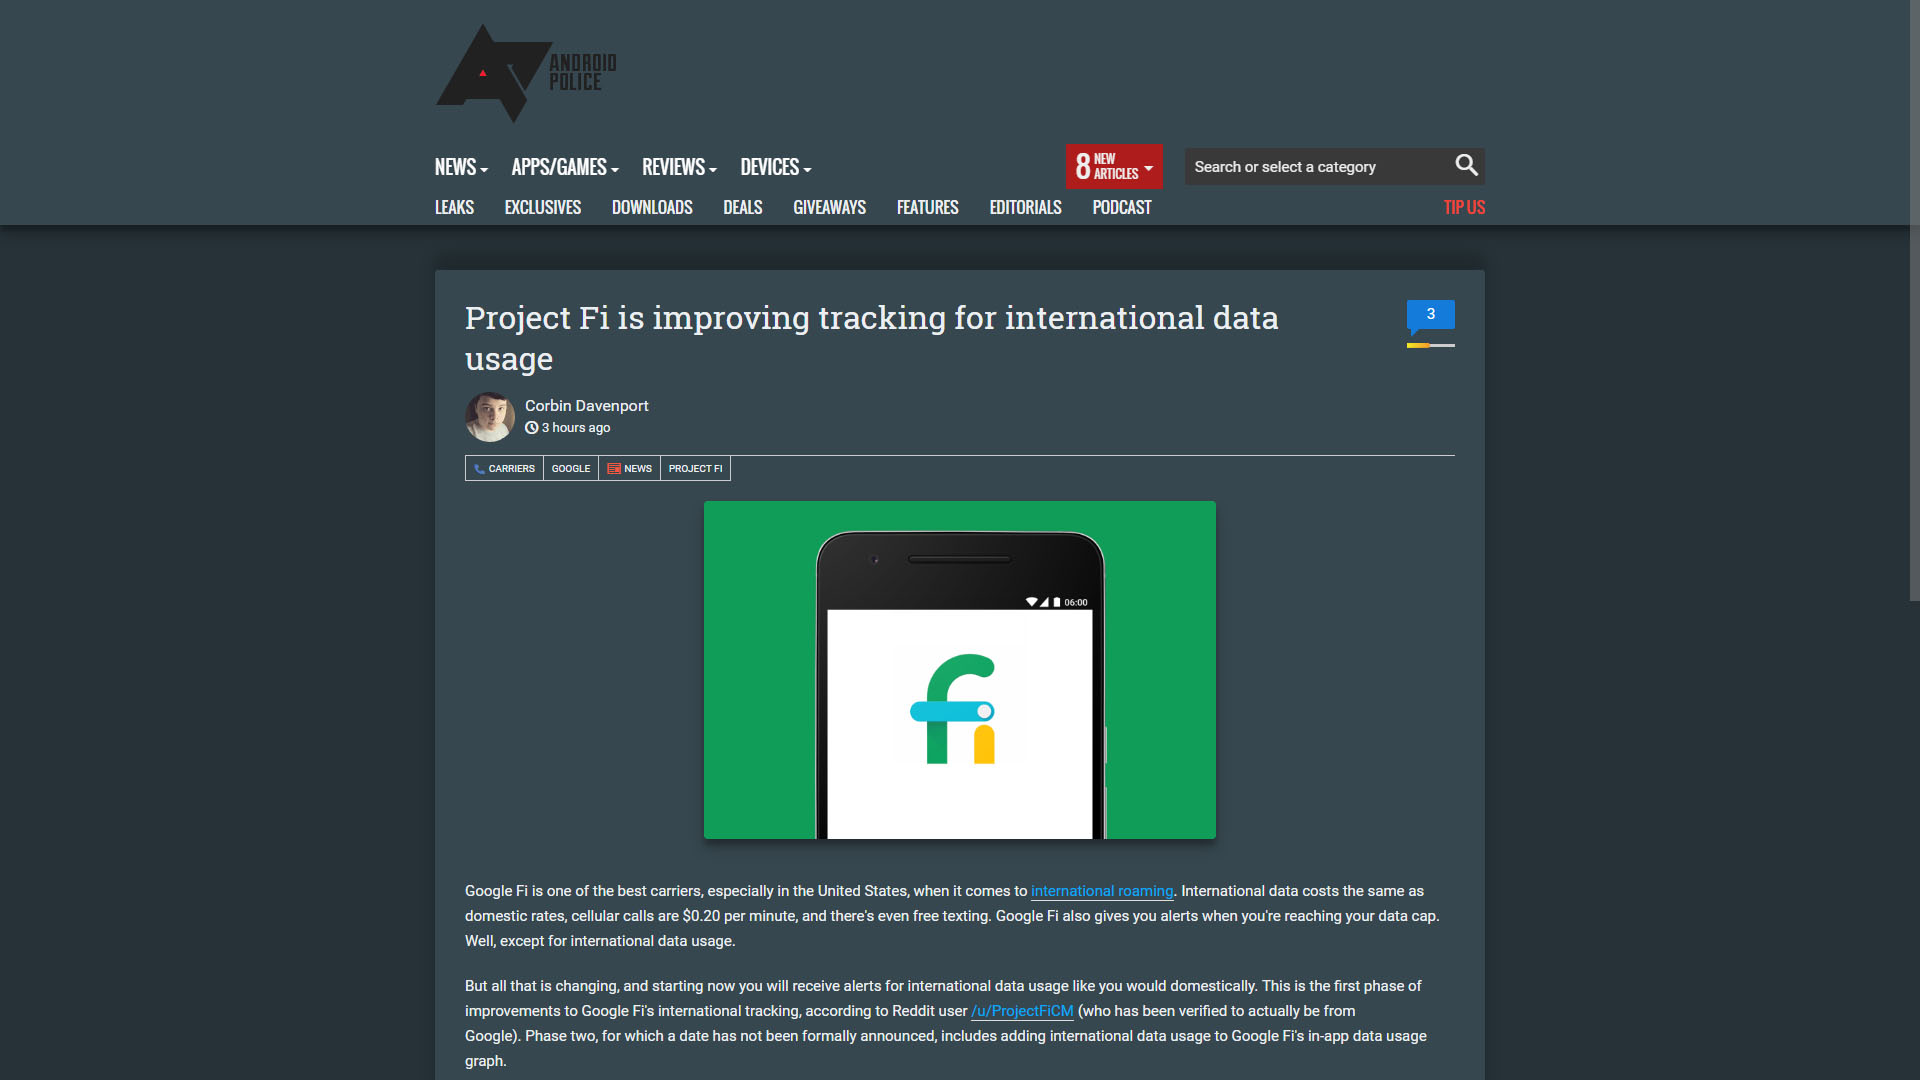Click the Tip Us link
Image resolution: width=1920 pixels, height=1080 pixels.
(x=1464, y=207)
